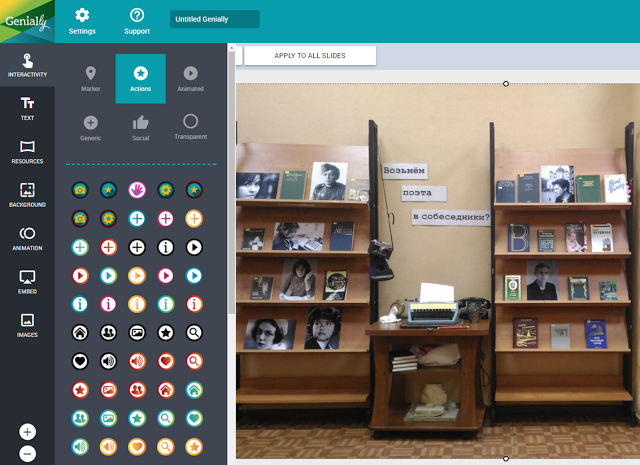Click Apply to All Slides button

pyautogui.click(x=309, y=56)
